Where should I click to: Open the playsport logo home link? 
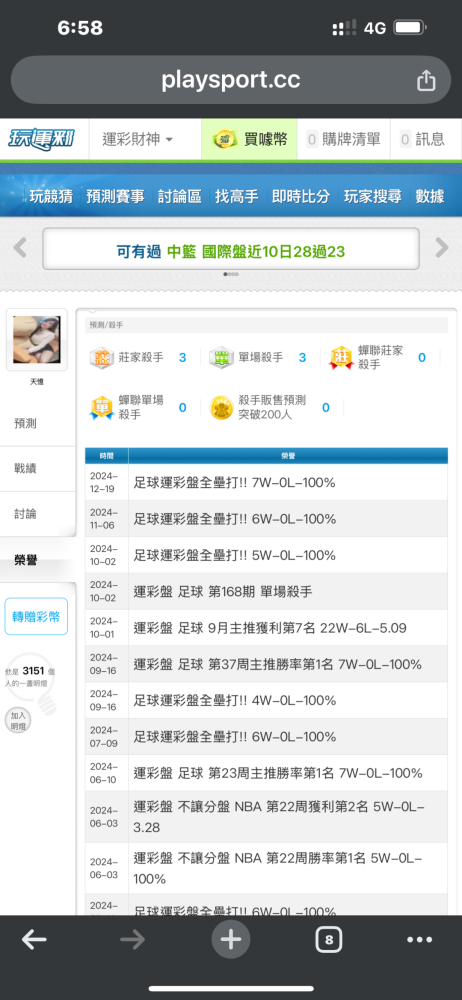pos(41,138)
